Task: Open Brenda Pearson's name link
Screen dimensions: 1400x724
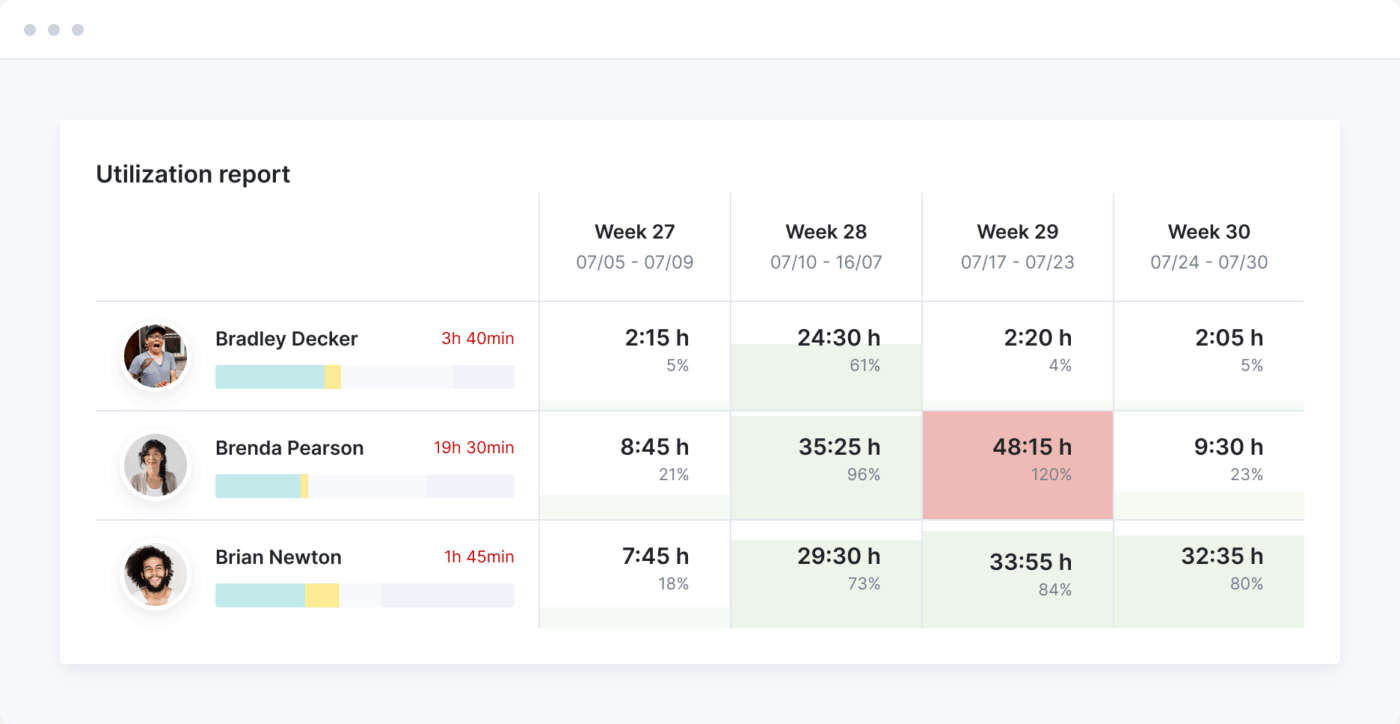Action: click(289, 448)
